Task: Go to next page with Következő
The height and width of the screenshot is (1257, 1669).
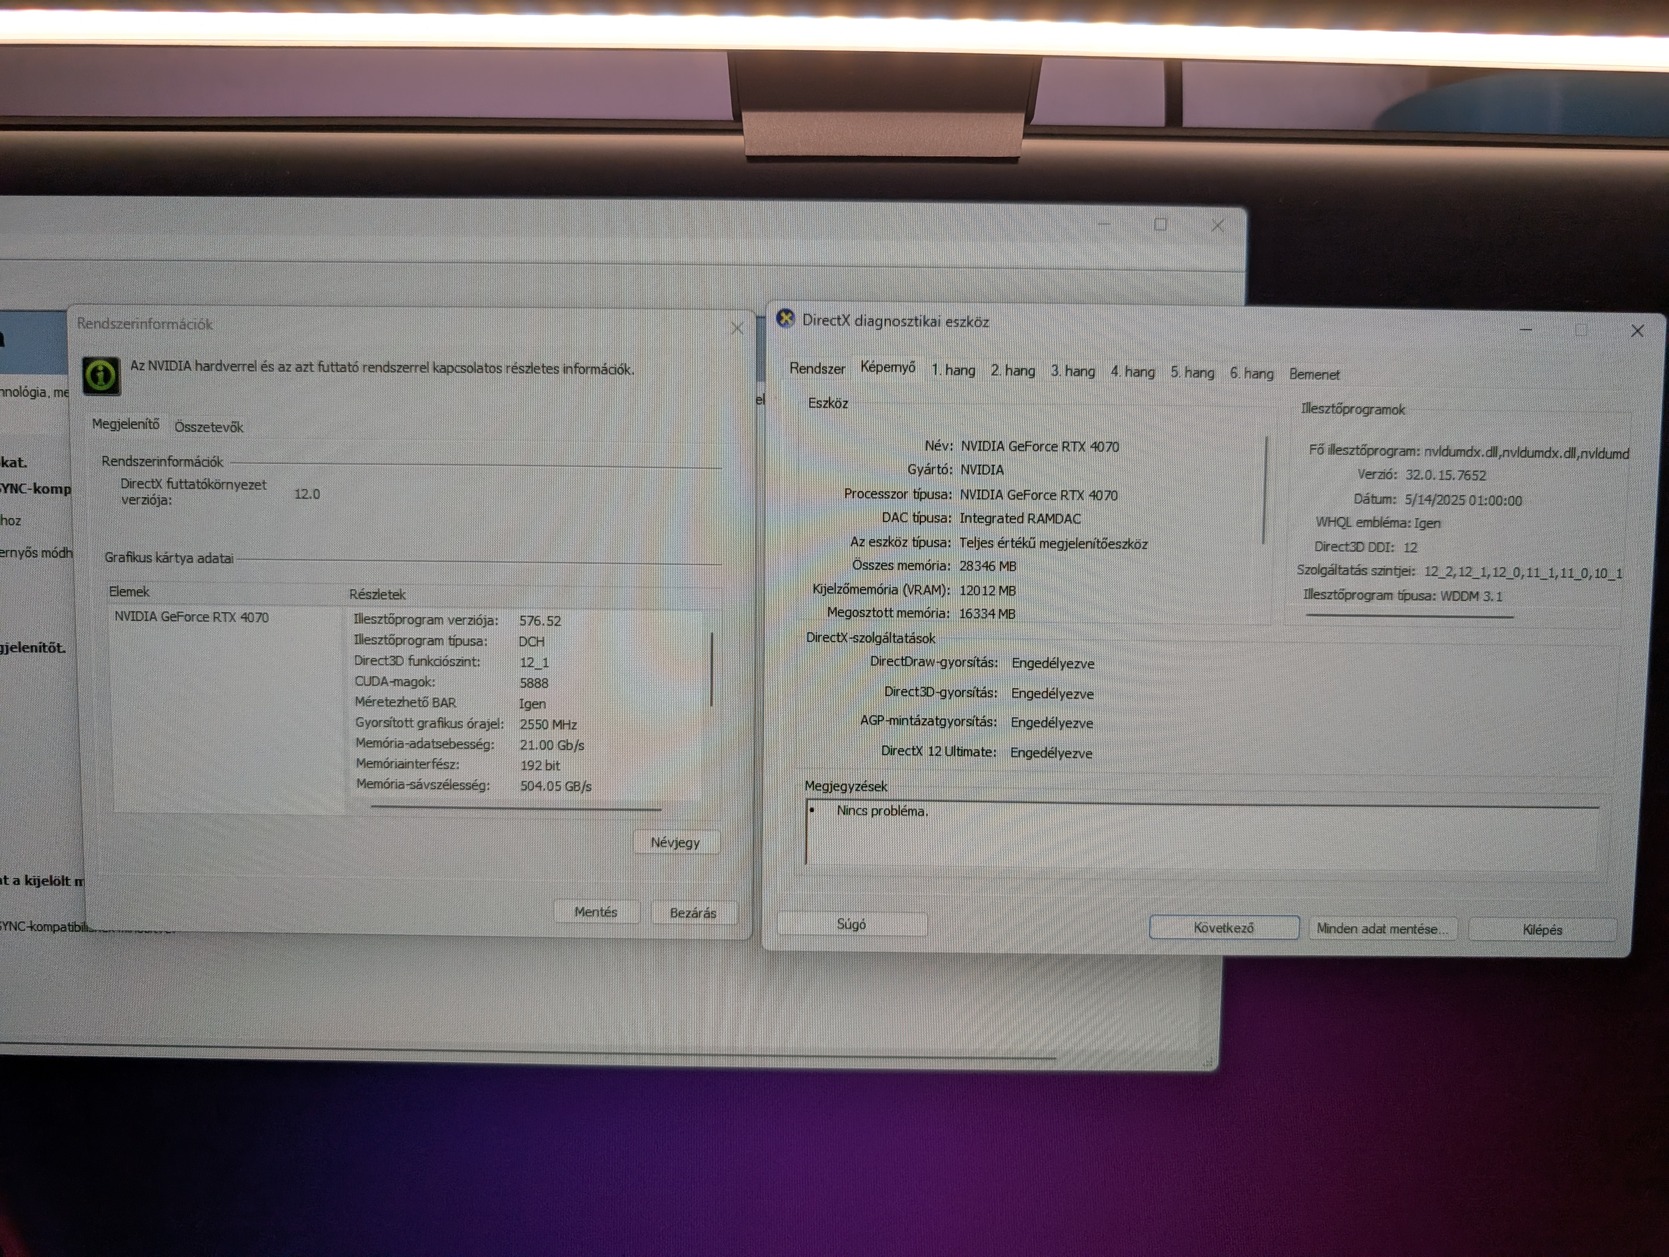Action: (1224, 928)
